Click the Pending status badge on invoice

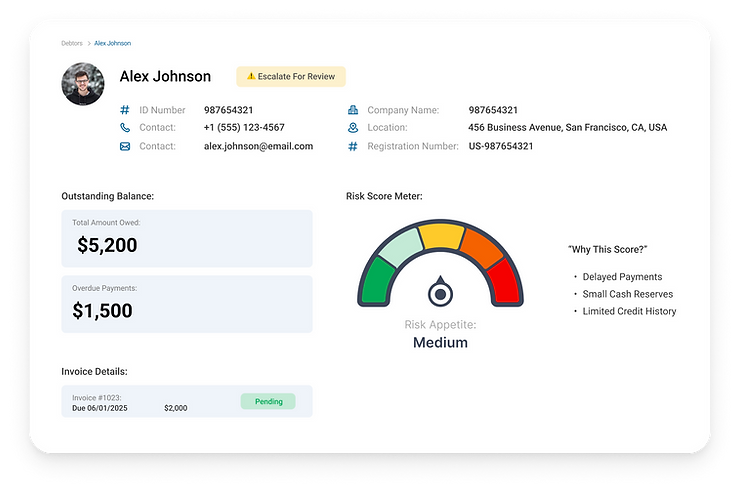268,401
